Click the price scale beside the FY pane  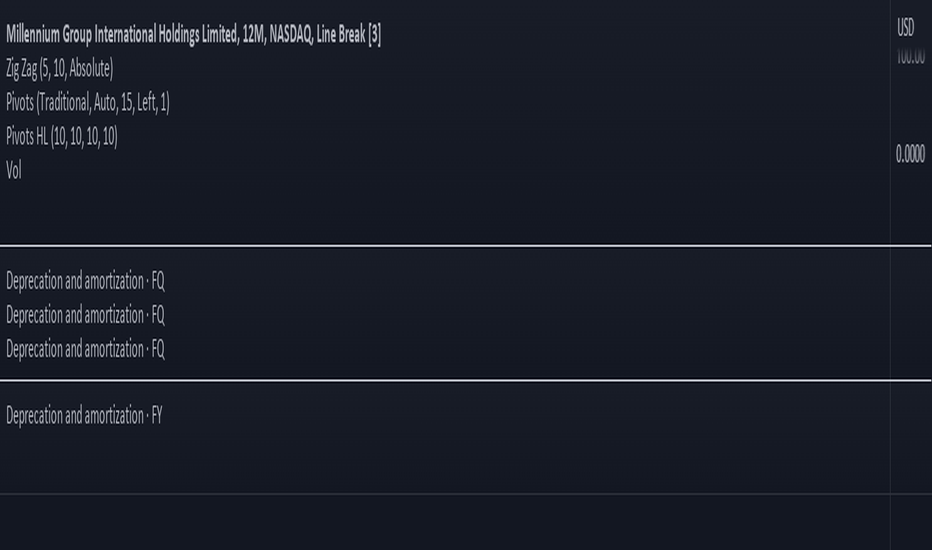[x=911, y=438]
